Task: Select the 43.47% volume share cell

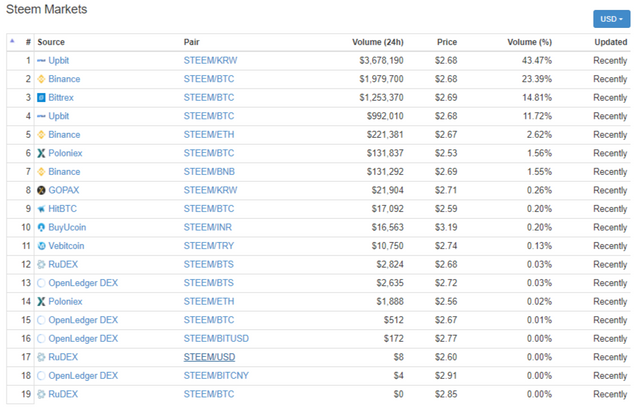Action: [536, 61]
